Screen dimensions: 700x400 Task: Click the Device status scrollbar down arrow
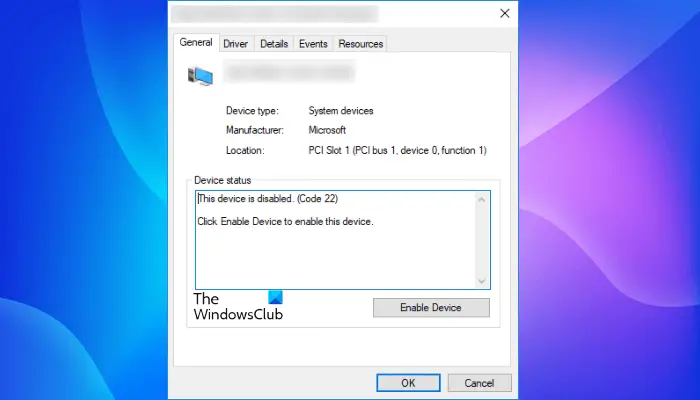(482, 281)
